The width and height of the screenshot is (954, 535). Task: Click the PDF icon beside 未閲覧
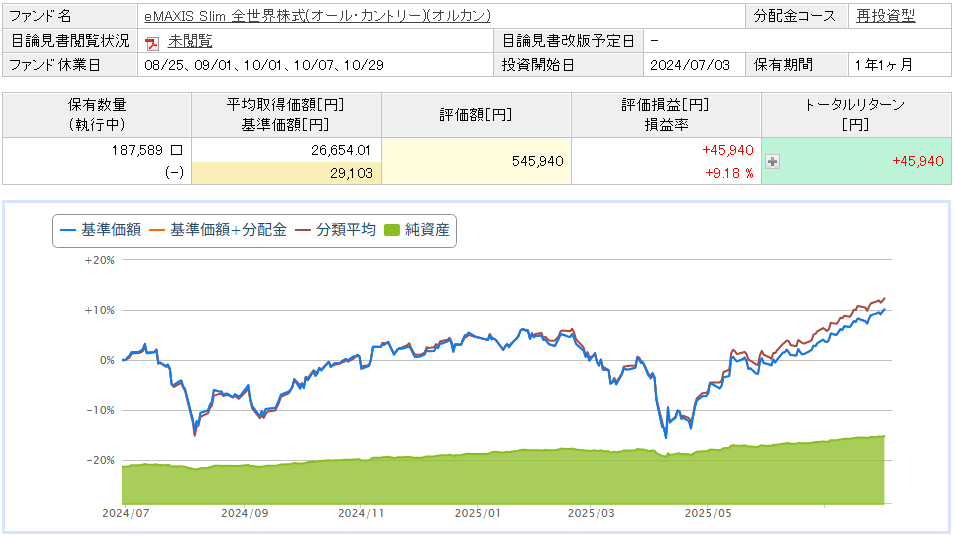[151, 43]
